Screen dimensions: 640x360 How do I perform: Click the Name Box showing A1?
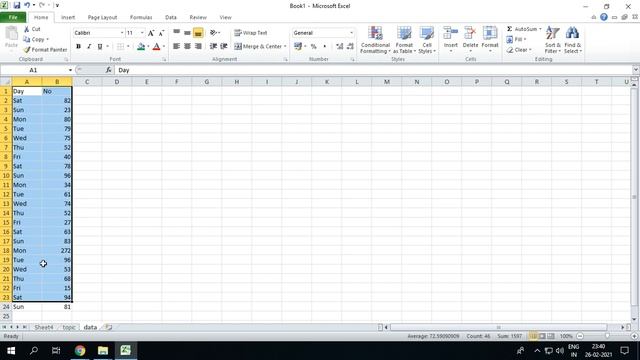point(33,70)
